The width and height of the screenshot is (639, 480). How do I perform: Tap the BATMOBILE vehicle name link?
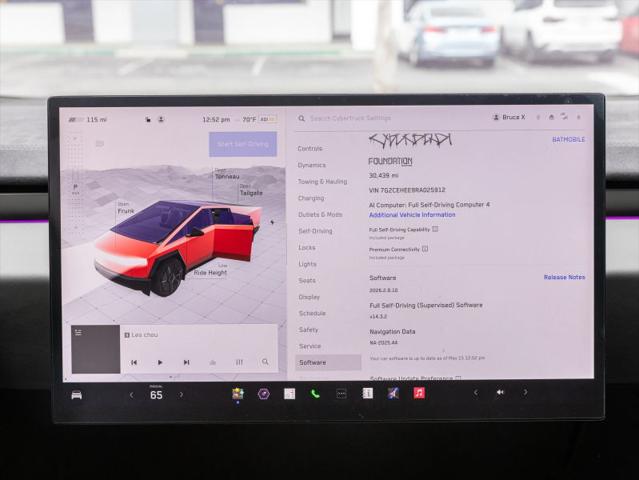click(x=568, y=139)
